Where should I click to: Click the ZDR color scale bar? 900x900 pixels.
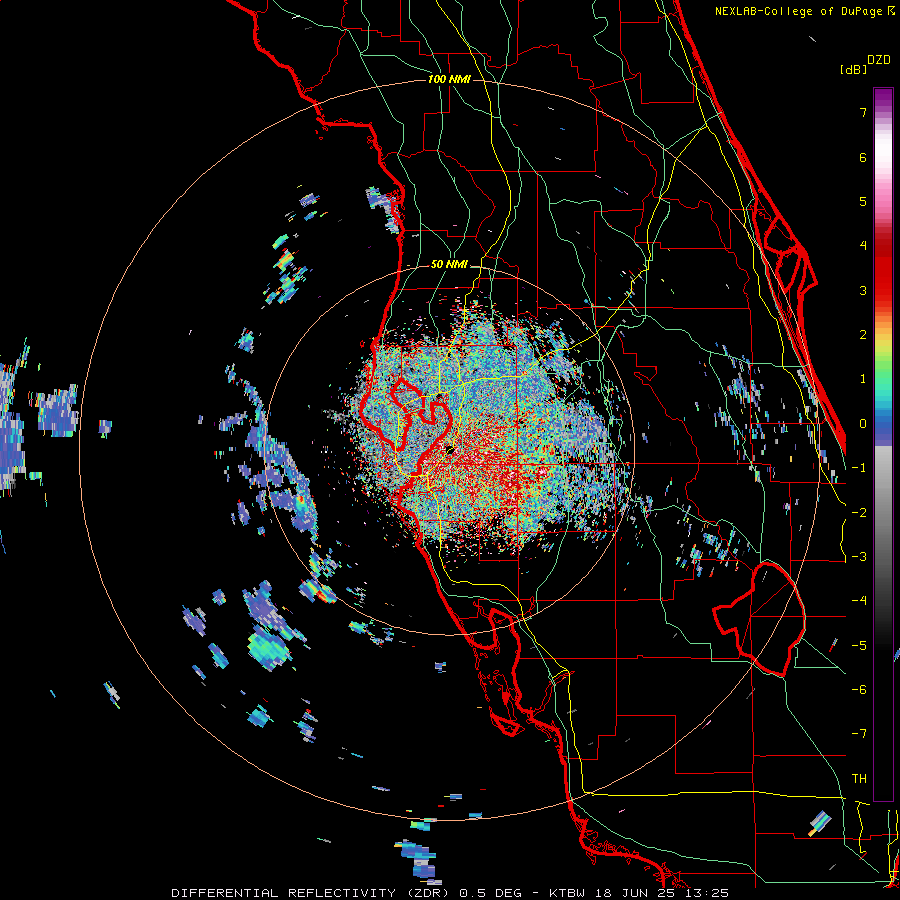883,444
